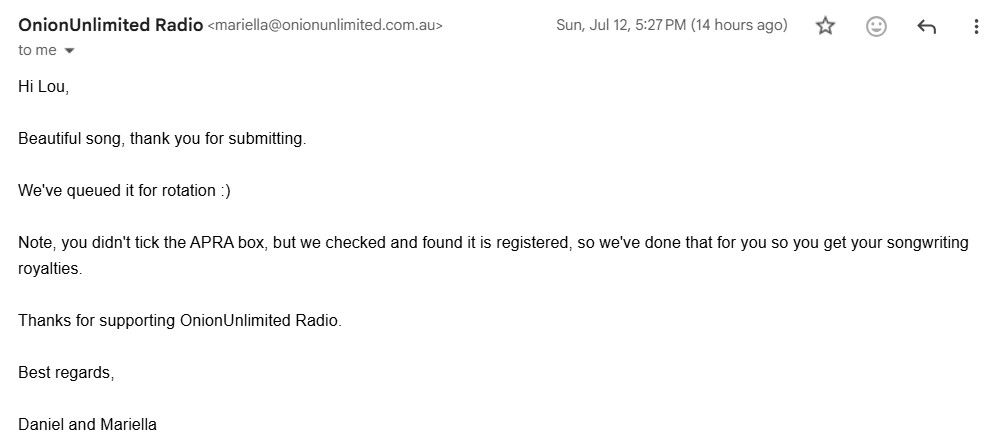Click the Sun, Jul 12, 5:27 PM timestamp

(x=621, y=25)
